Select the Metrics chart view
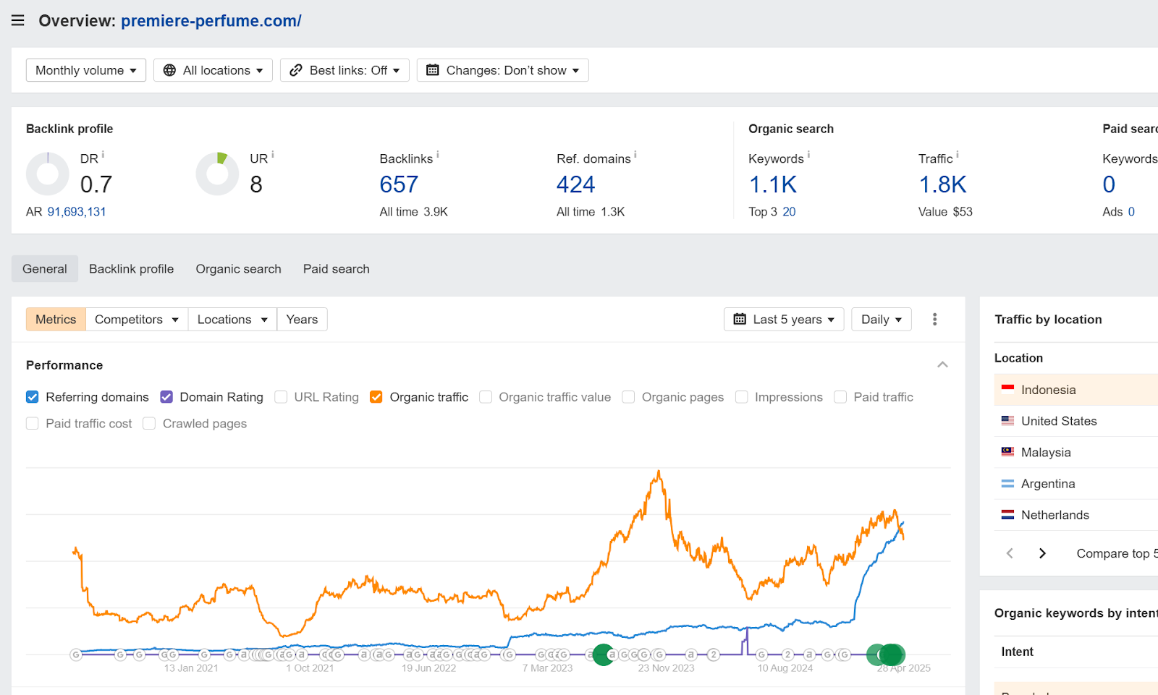Image resolution: width=1158 pixels, height=695 pixels. [56, 319]
